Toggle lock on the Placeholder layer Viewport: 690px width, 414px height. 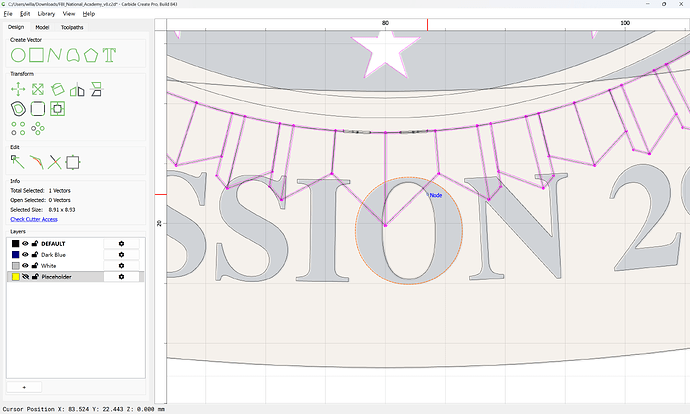click(35, 276)
